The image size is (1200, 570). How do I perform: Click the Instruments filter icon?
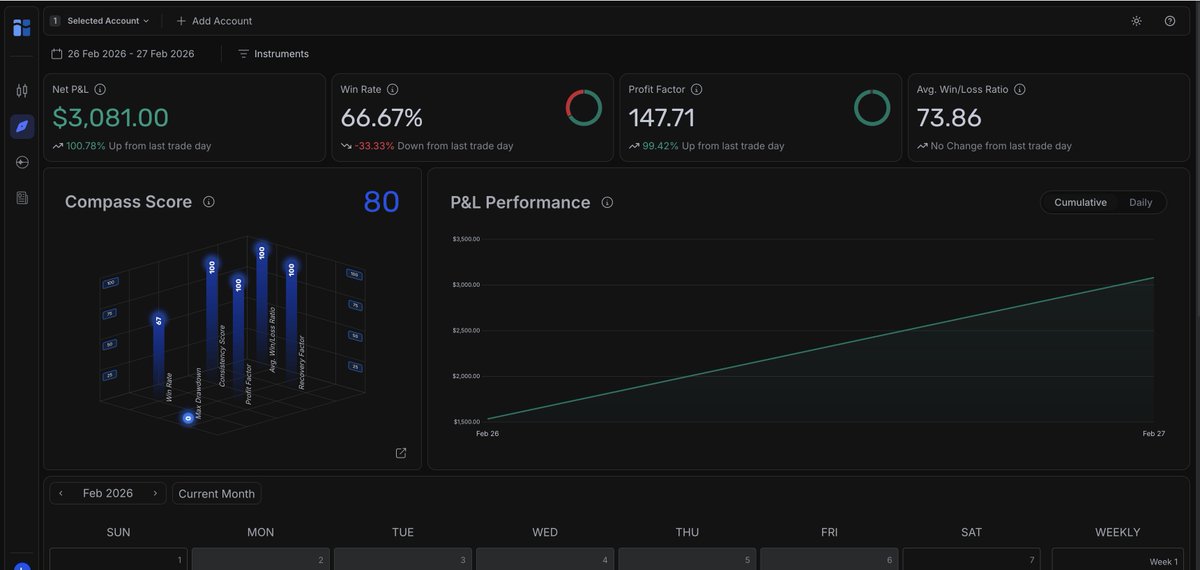tap(243, 54)
